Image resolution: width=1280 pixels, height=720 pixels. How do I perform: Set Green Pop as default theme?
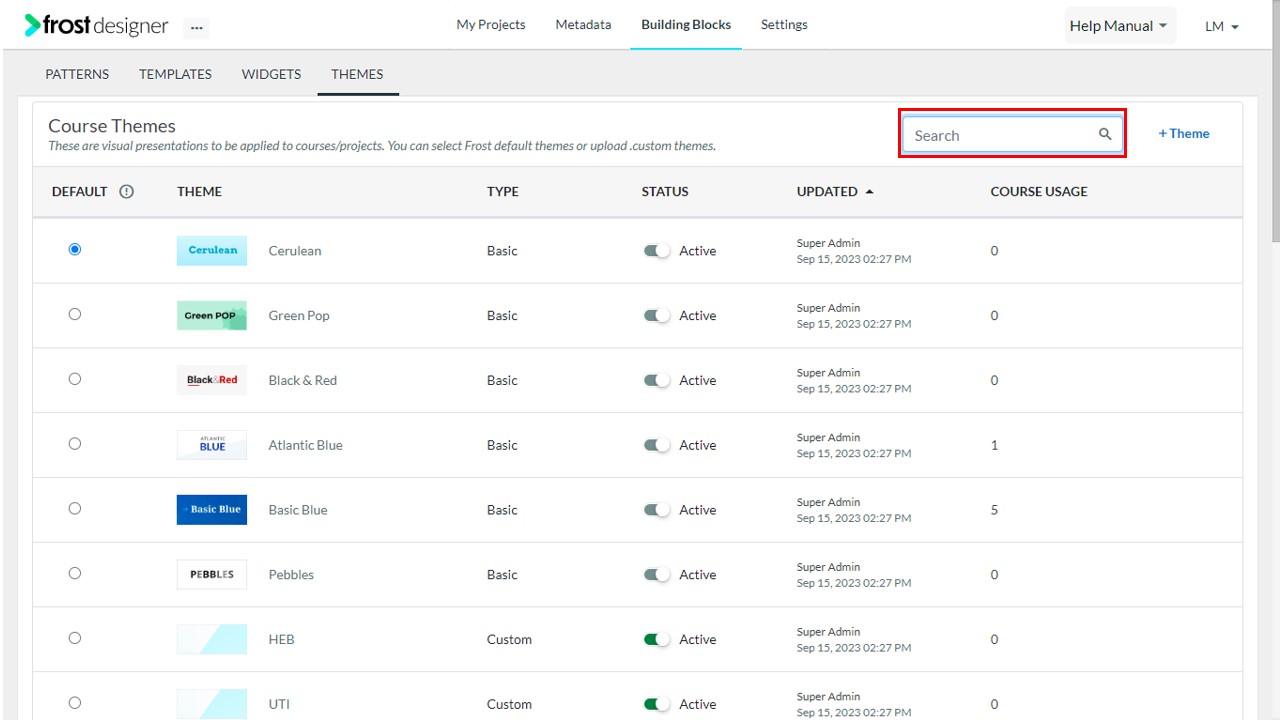click(75, 314)
